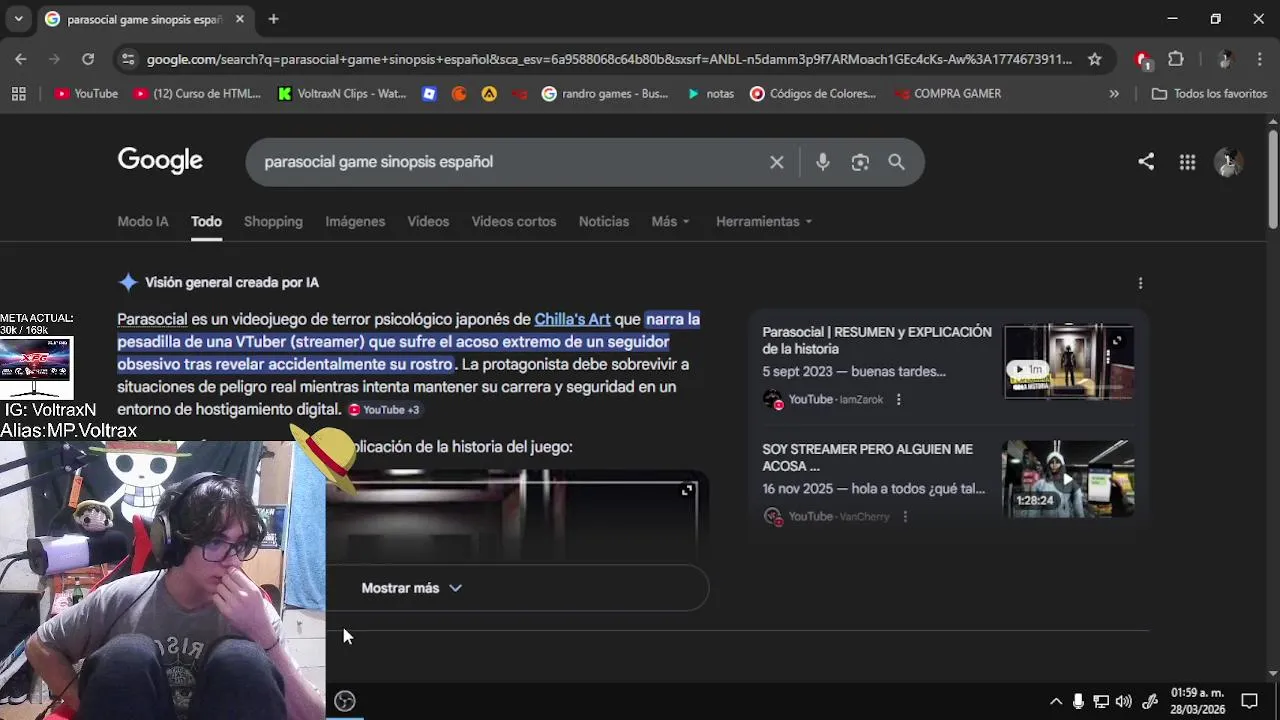
Task: Switch to the Videos tab
Action: pos(428,222)
